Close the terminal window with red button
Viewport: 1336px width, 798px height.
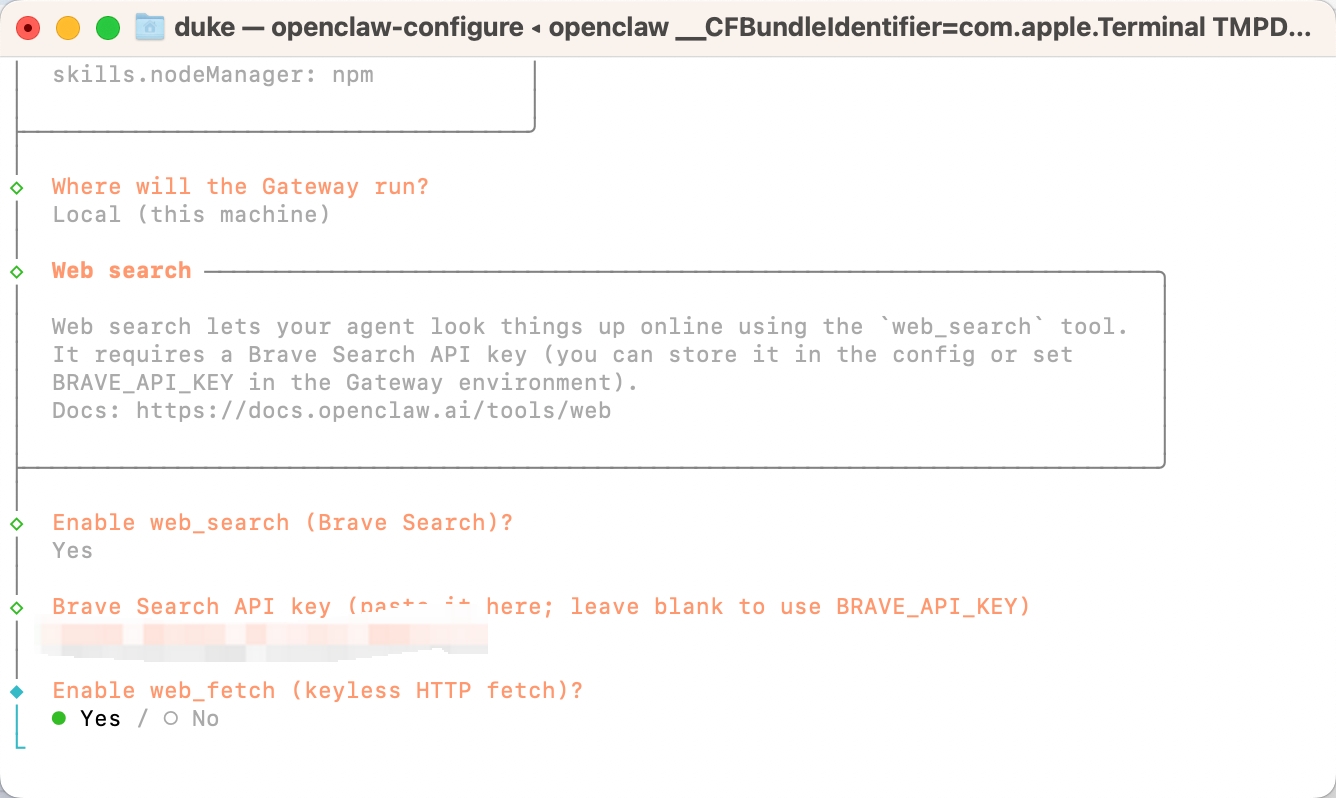click(28, 28)
